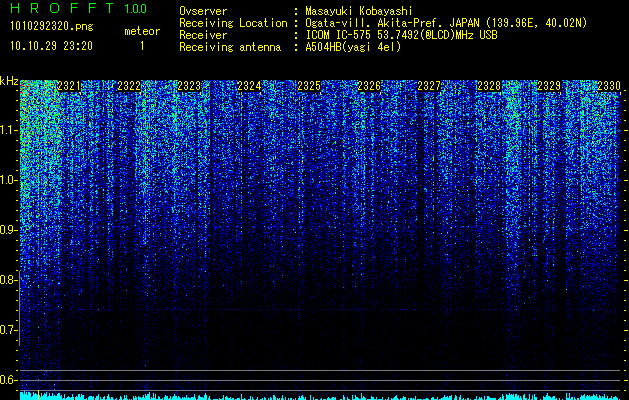Image resolution: width=629 pixels, height=400 pixels.
Task: Click the ICOM IC-575 receiver details
Action: click(x=401, y=35)
